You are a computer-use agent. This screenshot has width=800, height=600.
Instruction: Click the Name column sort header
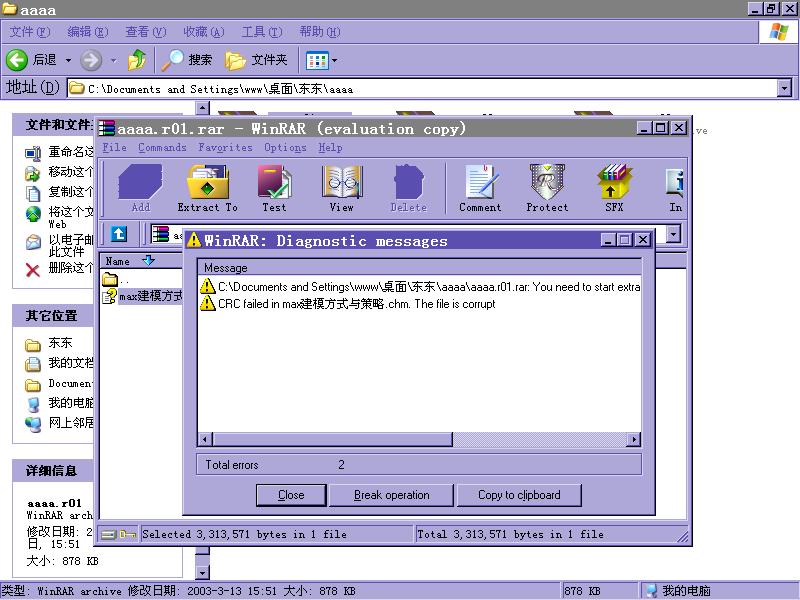[x=140, y=261]
